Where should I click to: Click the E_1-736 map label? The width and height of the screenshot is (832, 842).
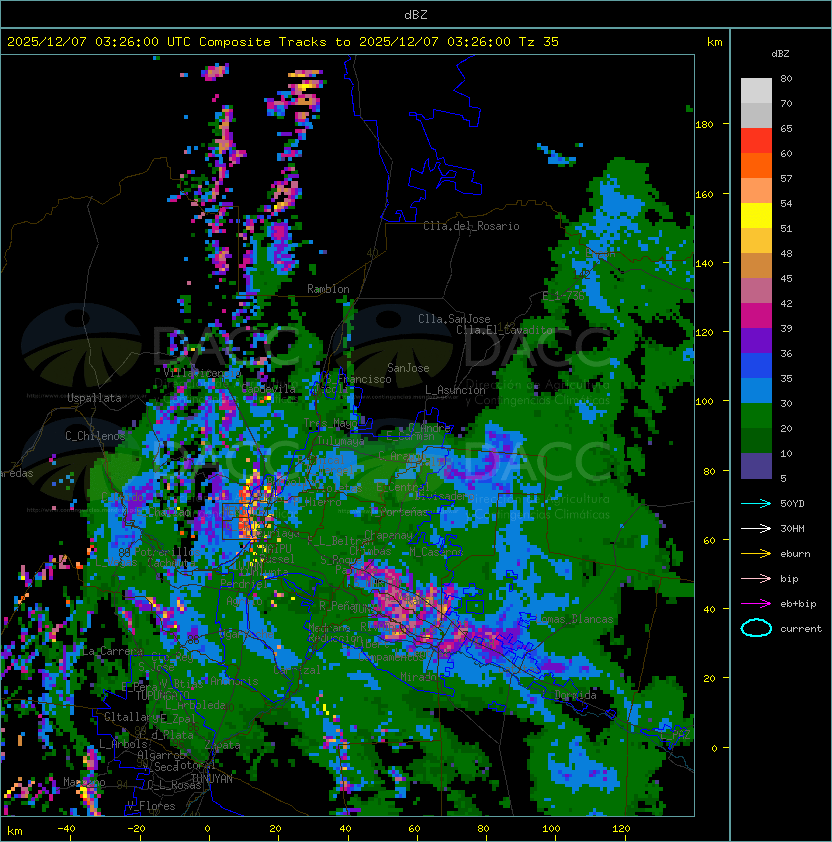coord(563,296)
